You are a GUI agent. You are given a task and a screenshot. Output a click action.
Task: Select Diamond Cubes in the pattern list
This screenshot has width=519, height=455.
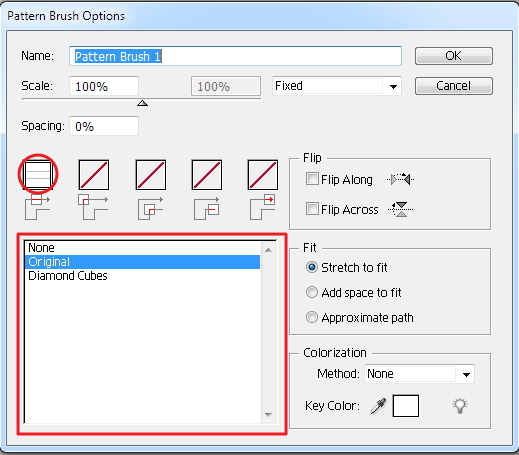(142, 276)
